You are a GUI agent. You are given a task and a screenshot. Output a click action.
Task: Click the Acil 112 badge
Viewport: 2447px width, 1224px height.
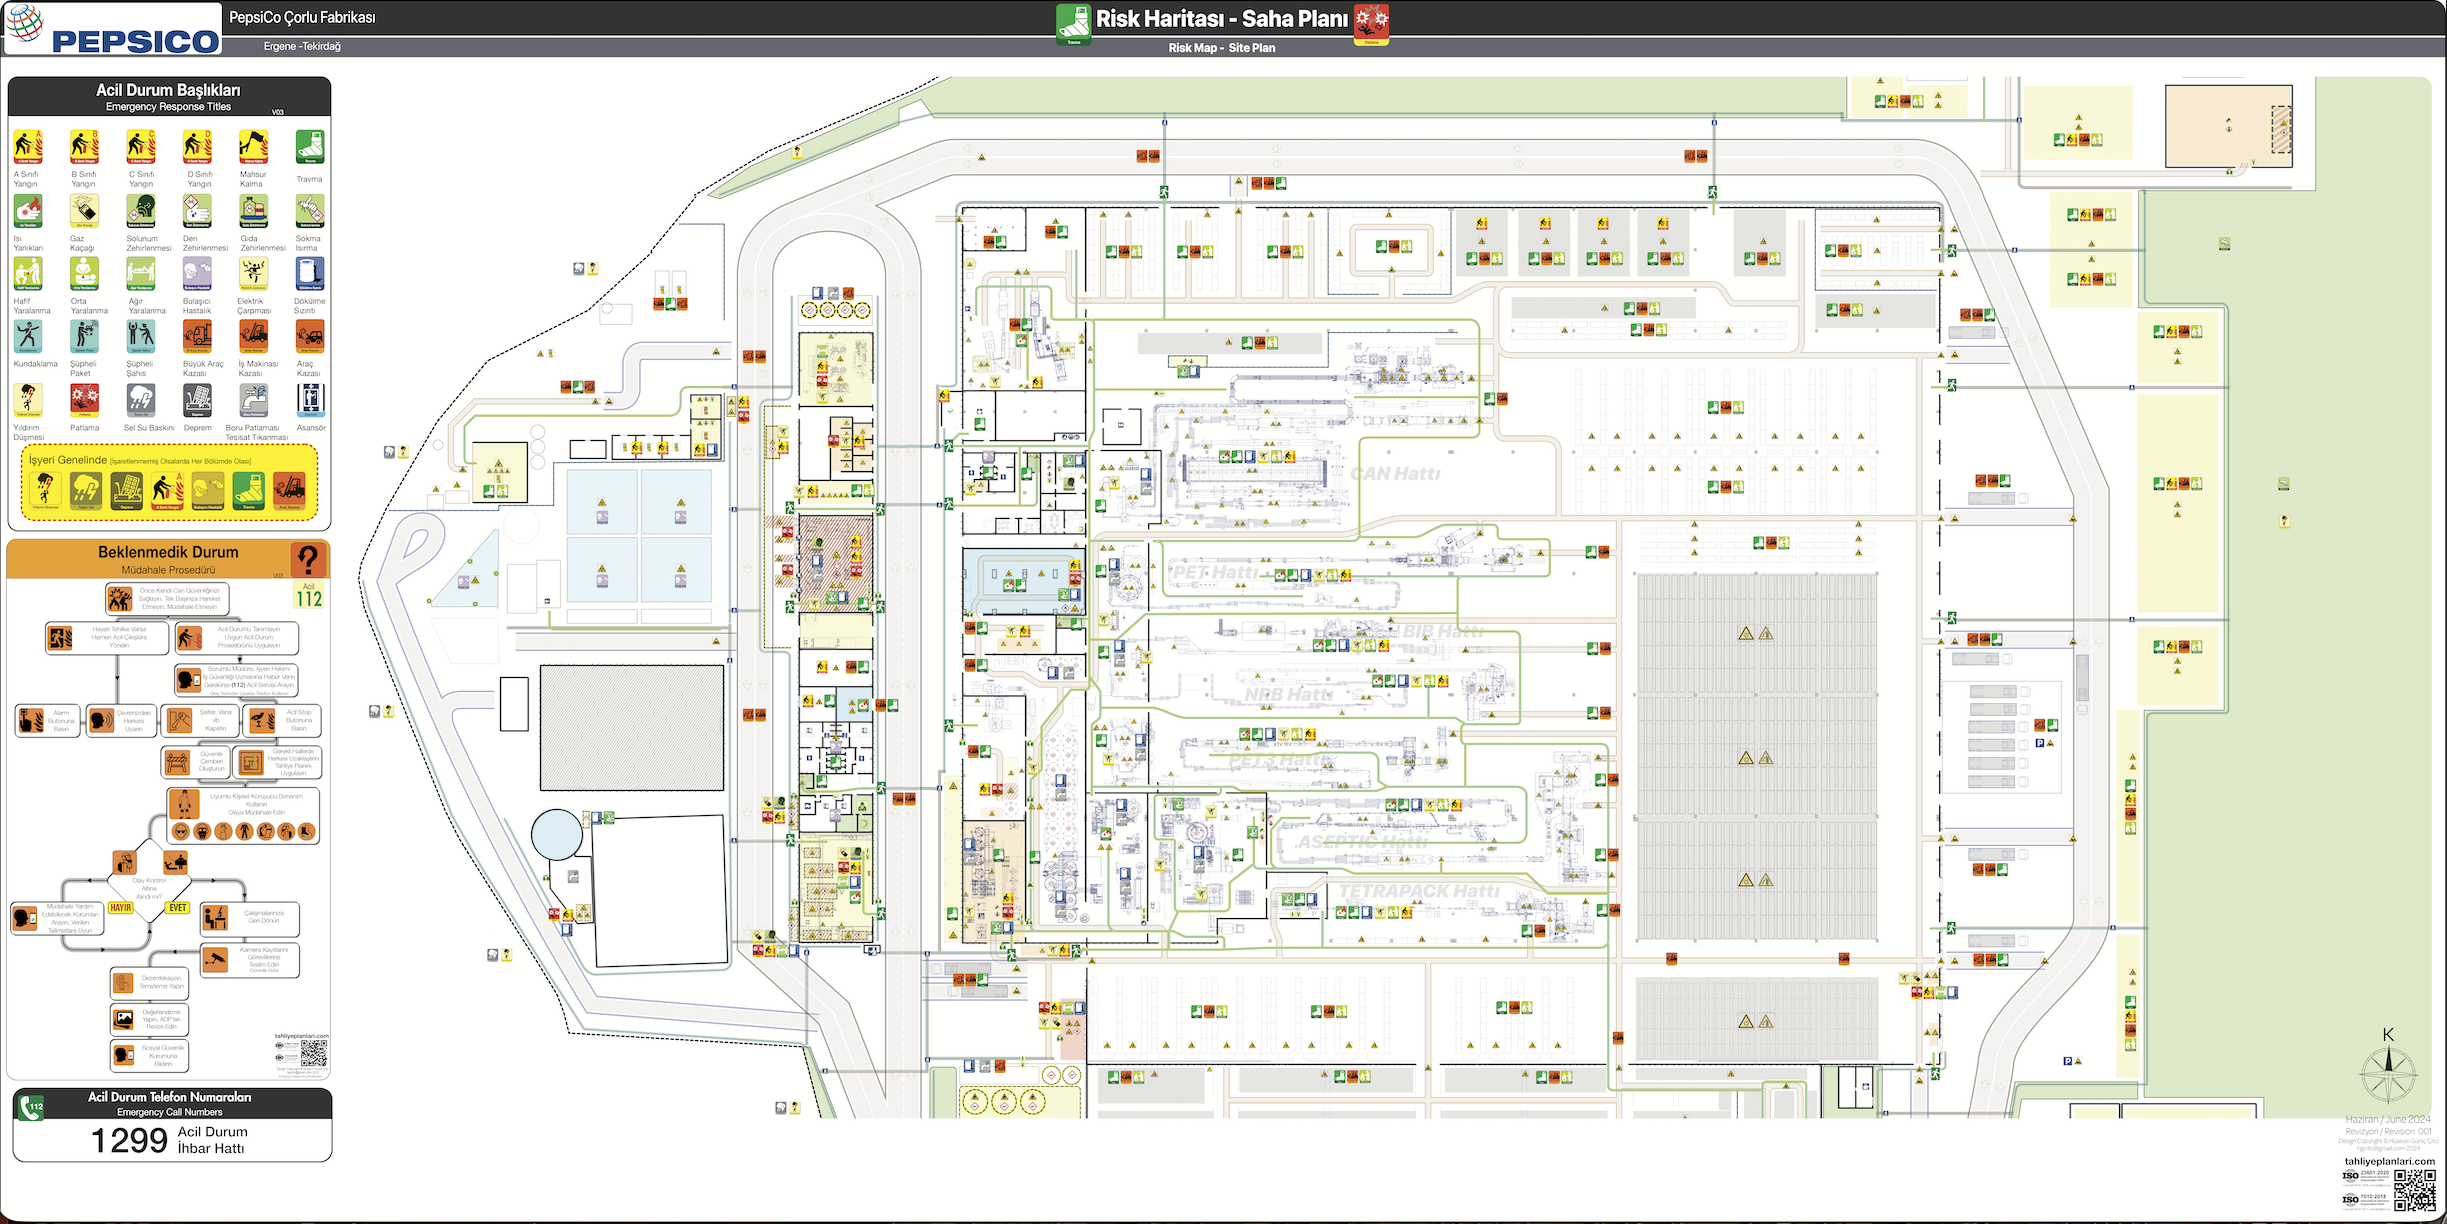pos(308,596)
